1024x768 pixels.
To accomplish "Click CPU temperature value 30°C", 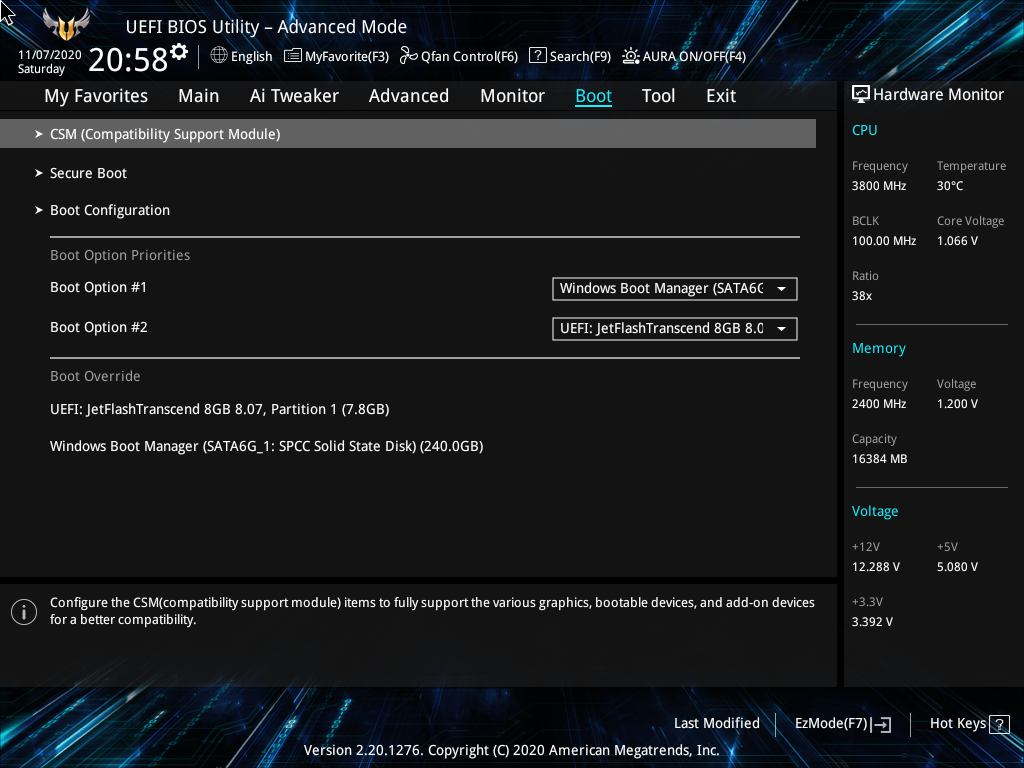I will pyautogui.click(x=950, y=186).
